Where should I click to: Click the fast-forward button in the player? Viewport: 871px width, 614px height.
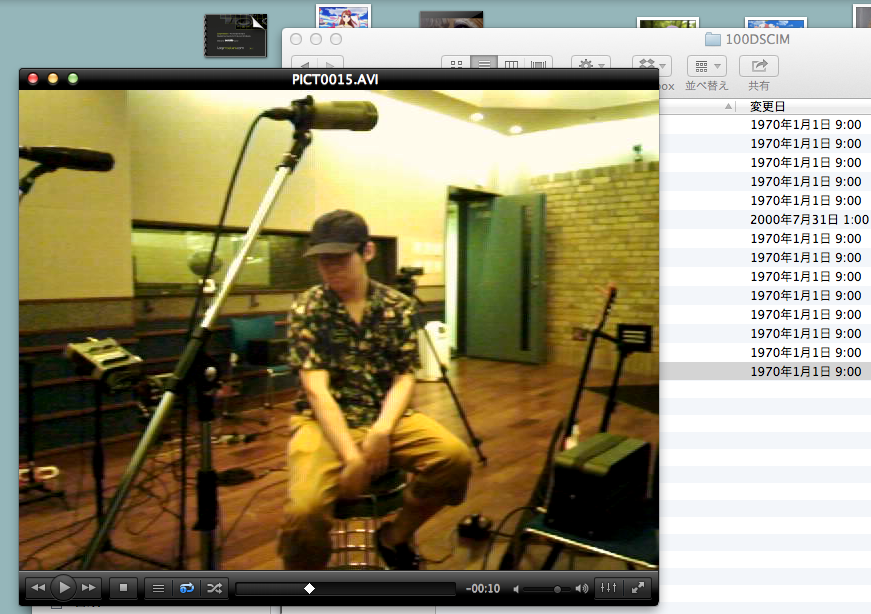tap(89, 588)
